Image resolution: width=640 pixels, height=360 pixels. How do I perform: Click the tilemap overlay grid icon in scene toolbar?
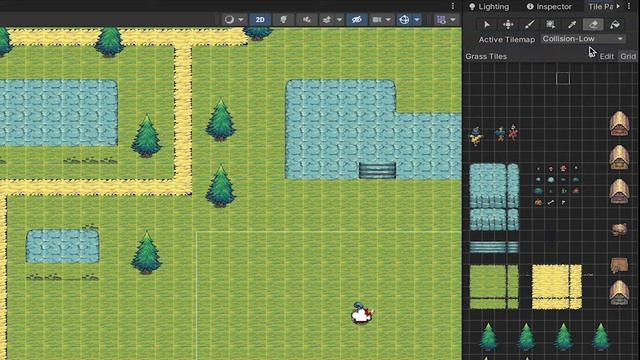pyautogui.click(x=441, y=20)
